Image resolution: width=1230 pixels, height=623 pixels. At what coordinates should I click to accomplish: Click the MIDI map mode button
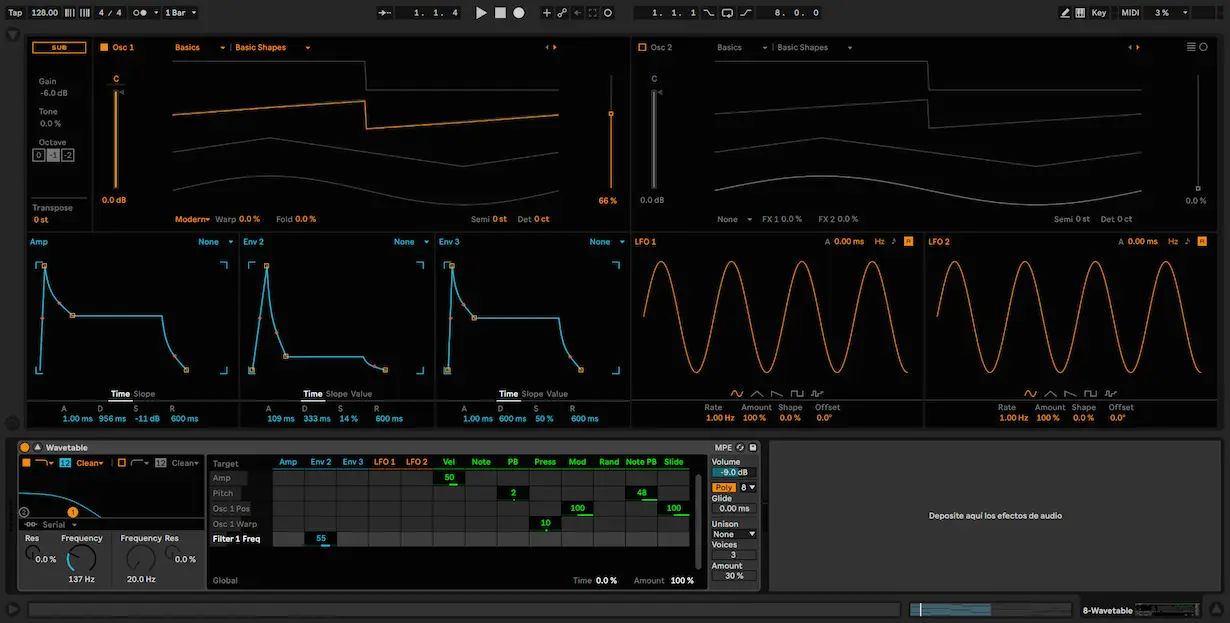pyautogui.click(x=1130, y=13)
